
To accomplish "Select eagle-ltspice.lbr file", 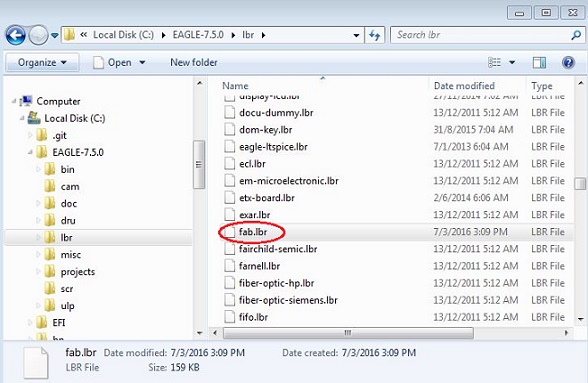I will [273, 147].
